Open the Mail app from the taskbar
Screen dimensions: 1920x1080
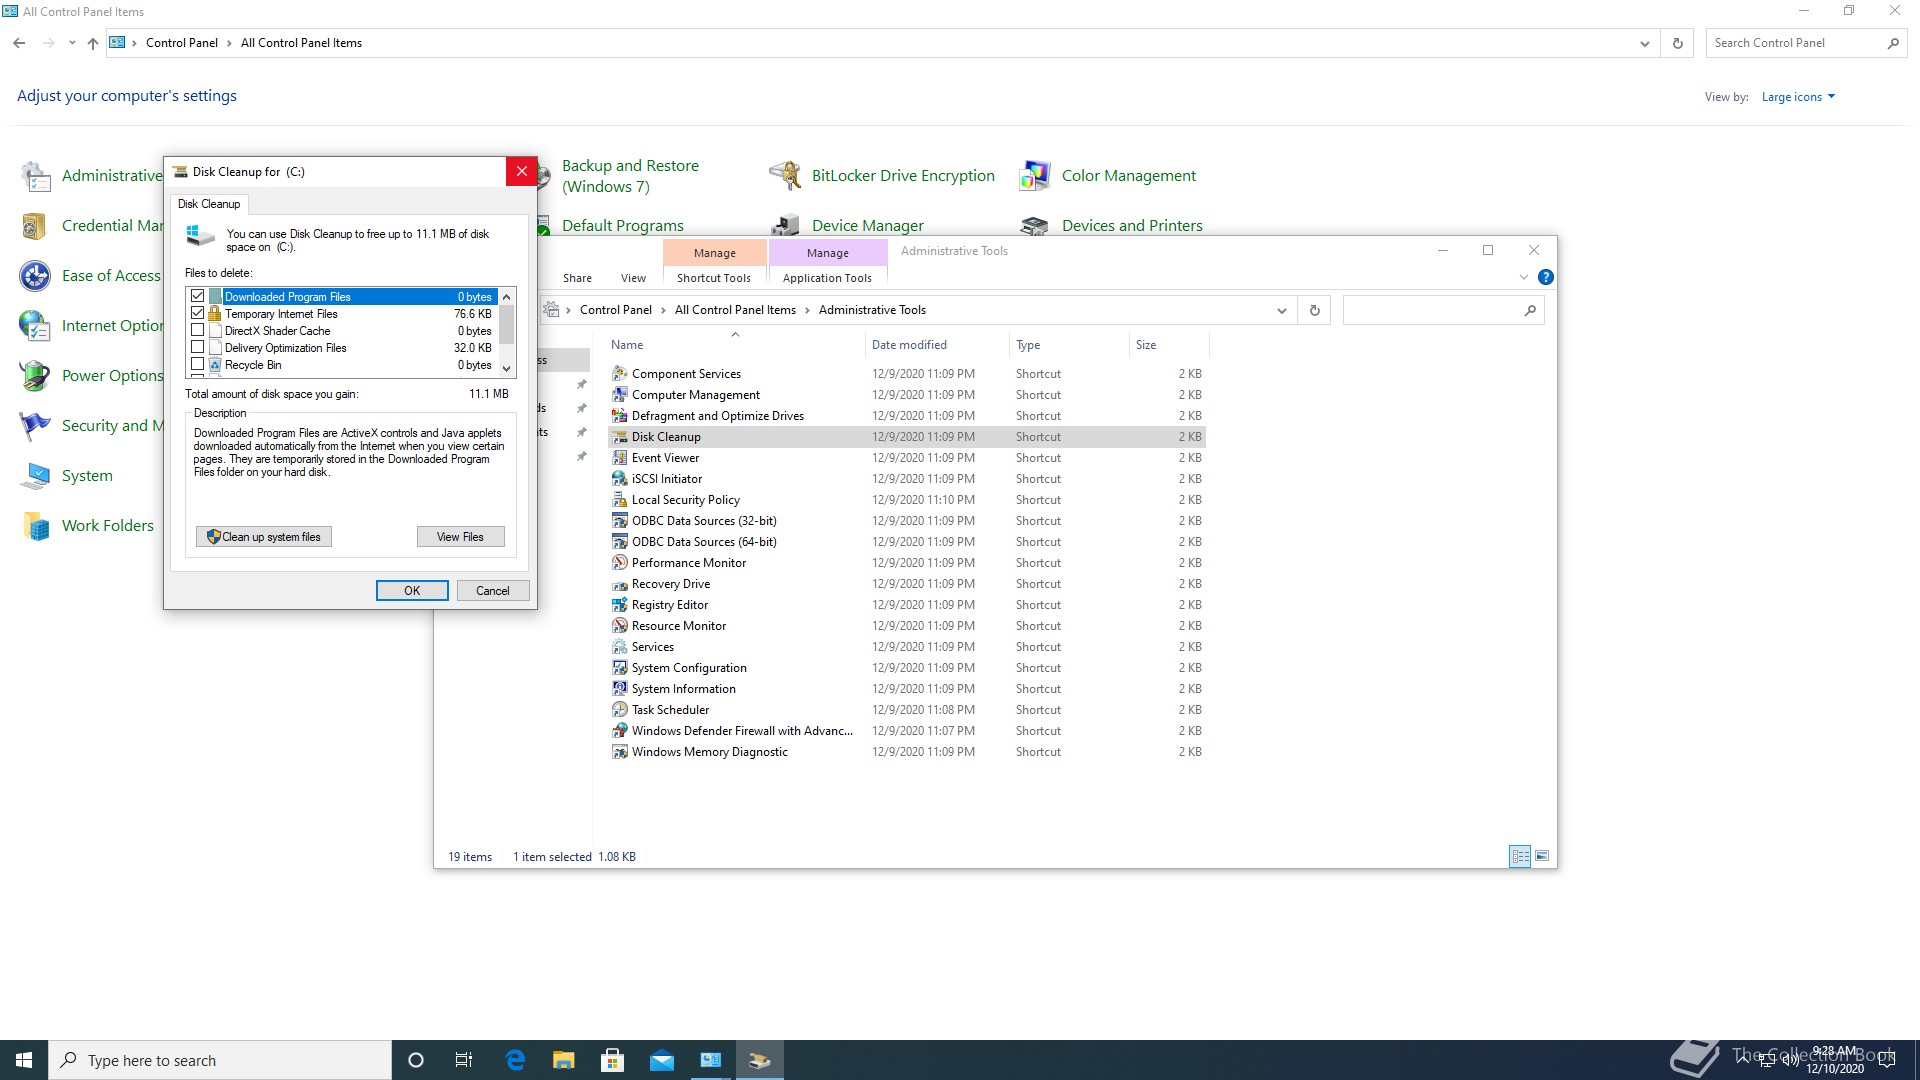tap(662, 1060)
